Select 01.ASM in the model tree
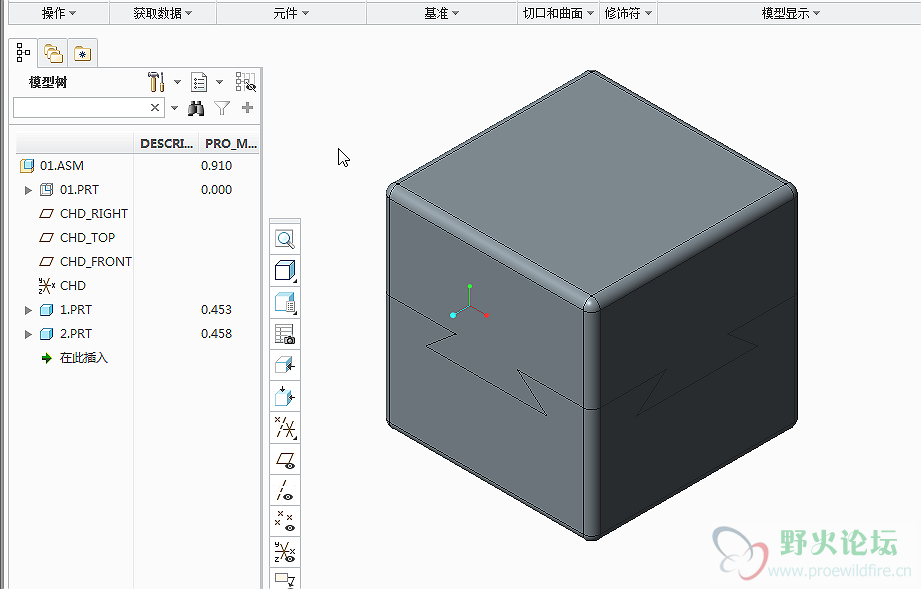Image resolution: width=921 pixels, height=589 pixels. 62,166
